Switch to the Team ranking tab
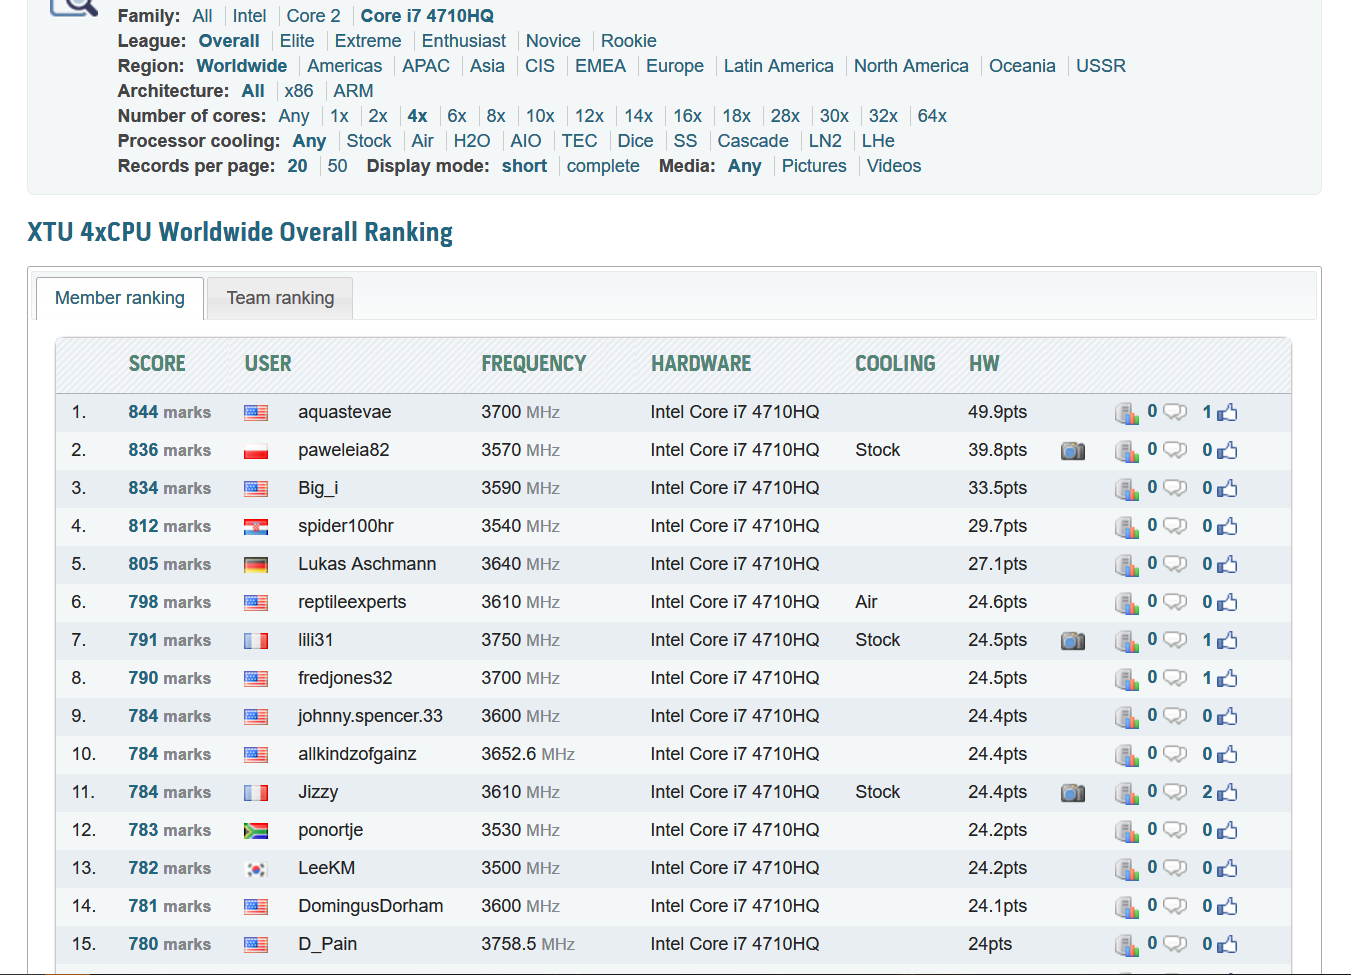 [280, 298]
